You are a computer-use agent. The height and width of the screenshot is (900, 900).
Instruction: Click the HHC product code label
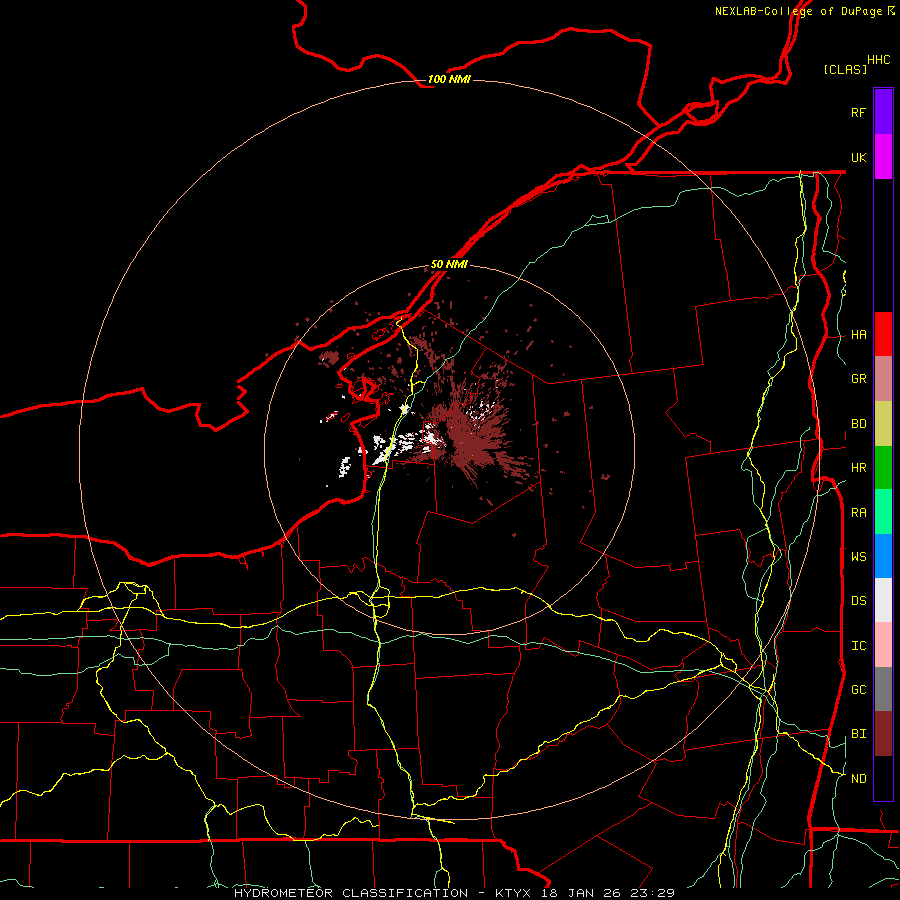(x=879, y=60)
